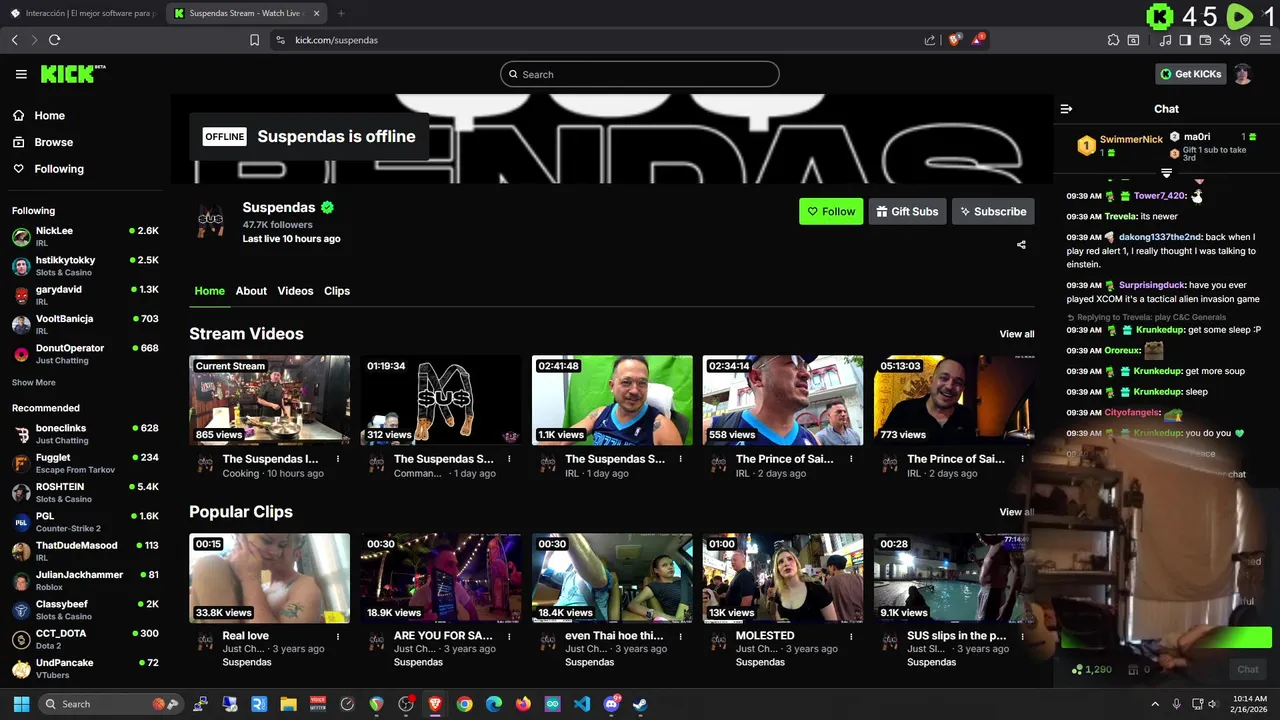
Task: Play the Real love clip thumbnail
Action: point(270,578)
